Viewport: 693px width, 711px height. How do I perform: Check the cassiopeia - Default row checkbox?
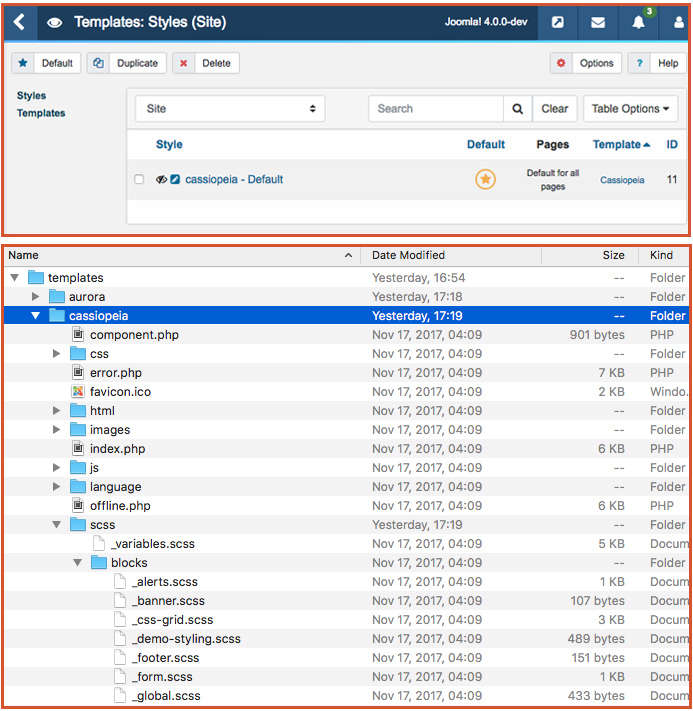(x=139, y=180)
